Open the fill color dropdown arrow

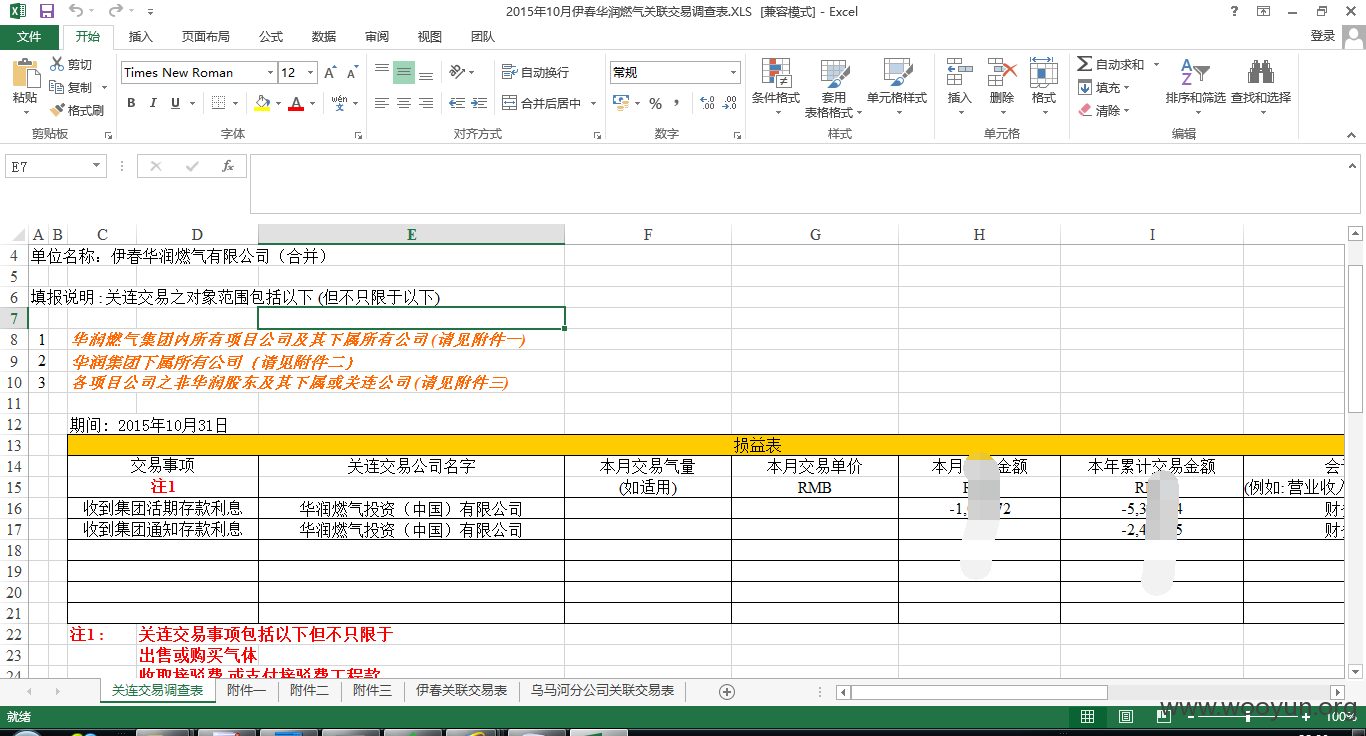coord(277,103)
